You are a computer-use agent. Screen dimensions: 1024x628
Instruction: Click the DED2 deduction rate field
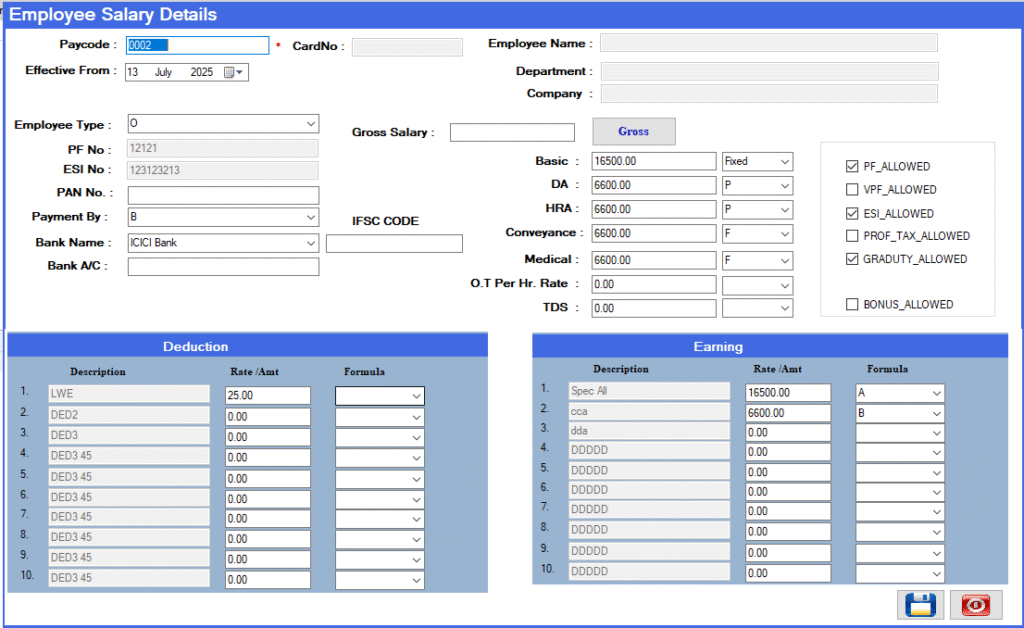[268, 416]
